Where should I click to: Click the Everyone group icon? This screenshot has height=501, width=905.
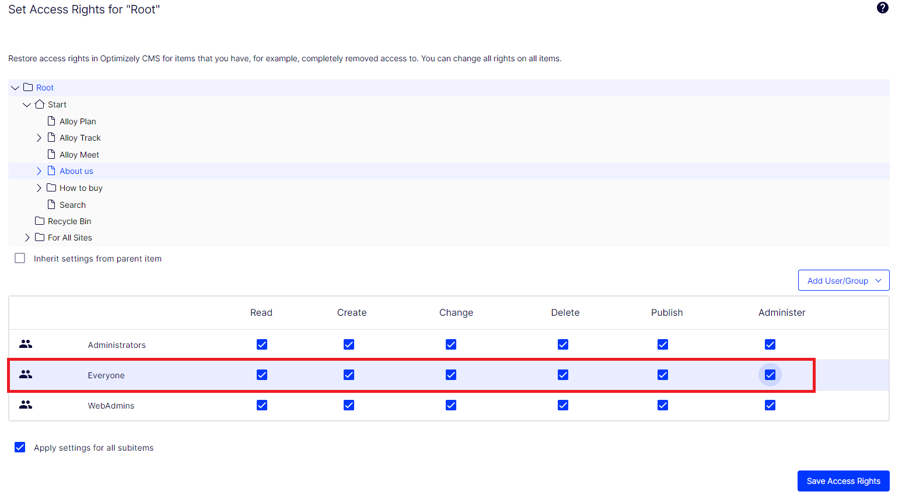(26, 375)
